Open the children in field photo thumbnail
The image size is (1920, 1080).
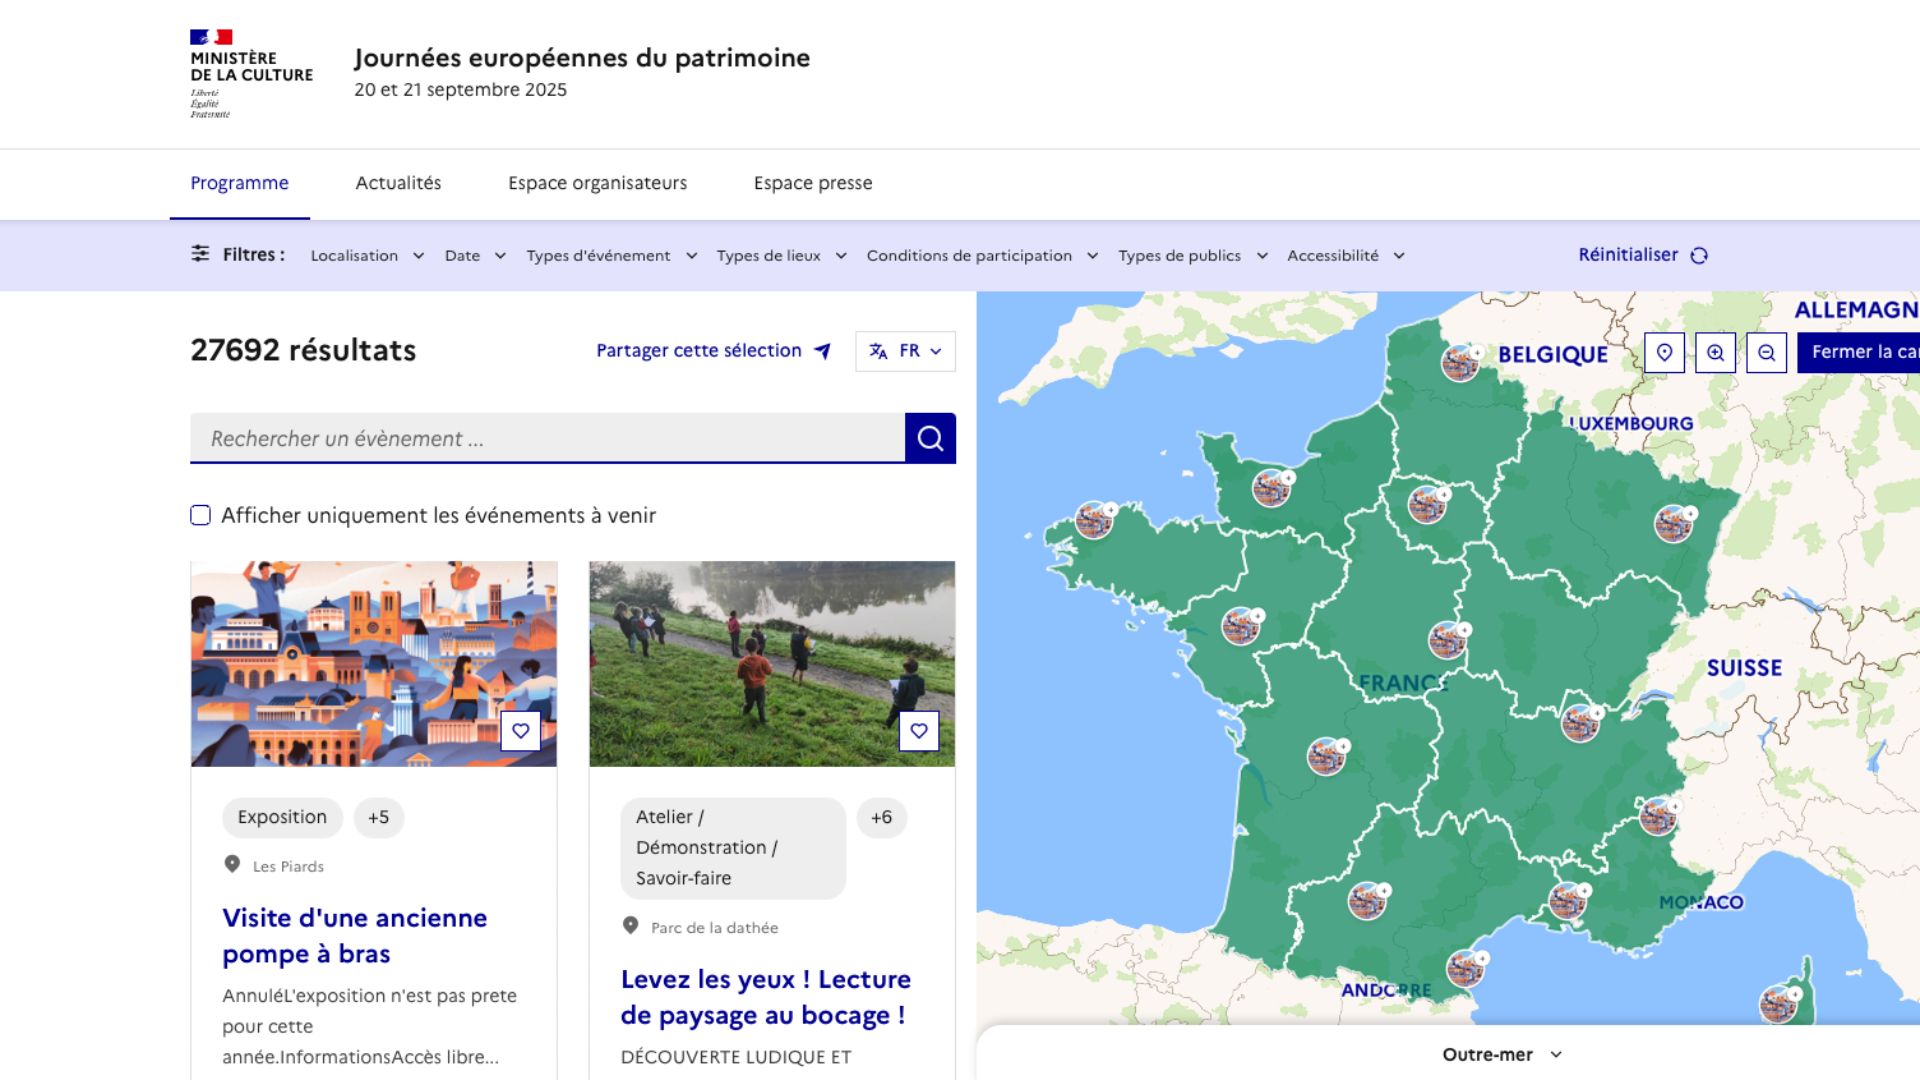[772, 664]
